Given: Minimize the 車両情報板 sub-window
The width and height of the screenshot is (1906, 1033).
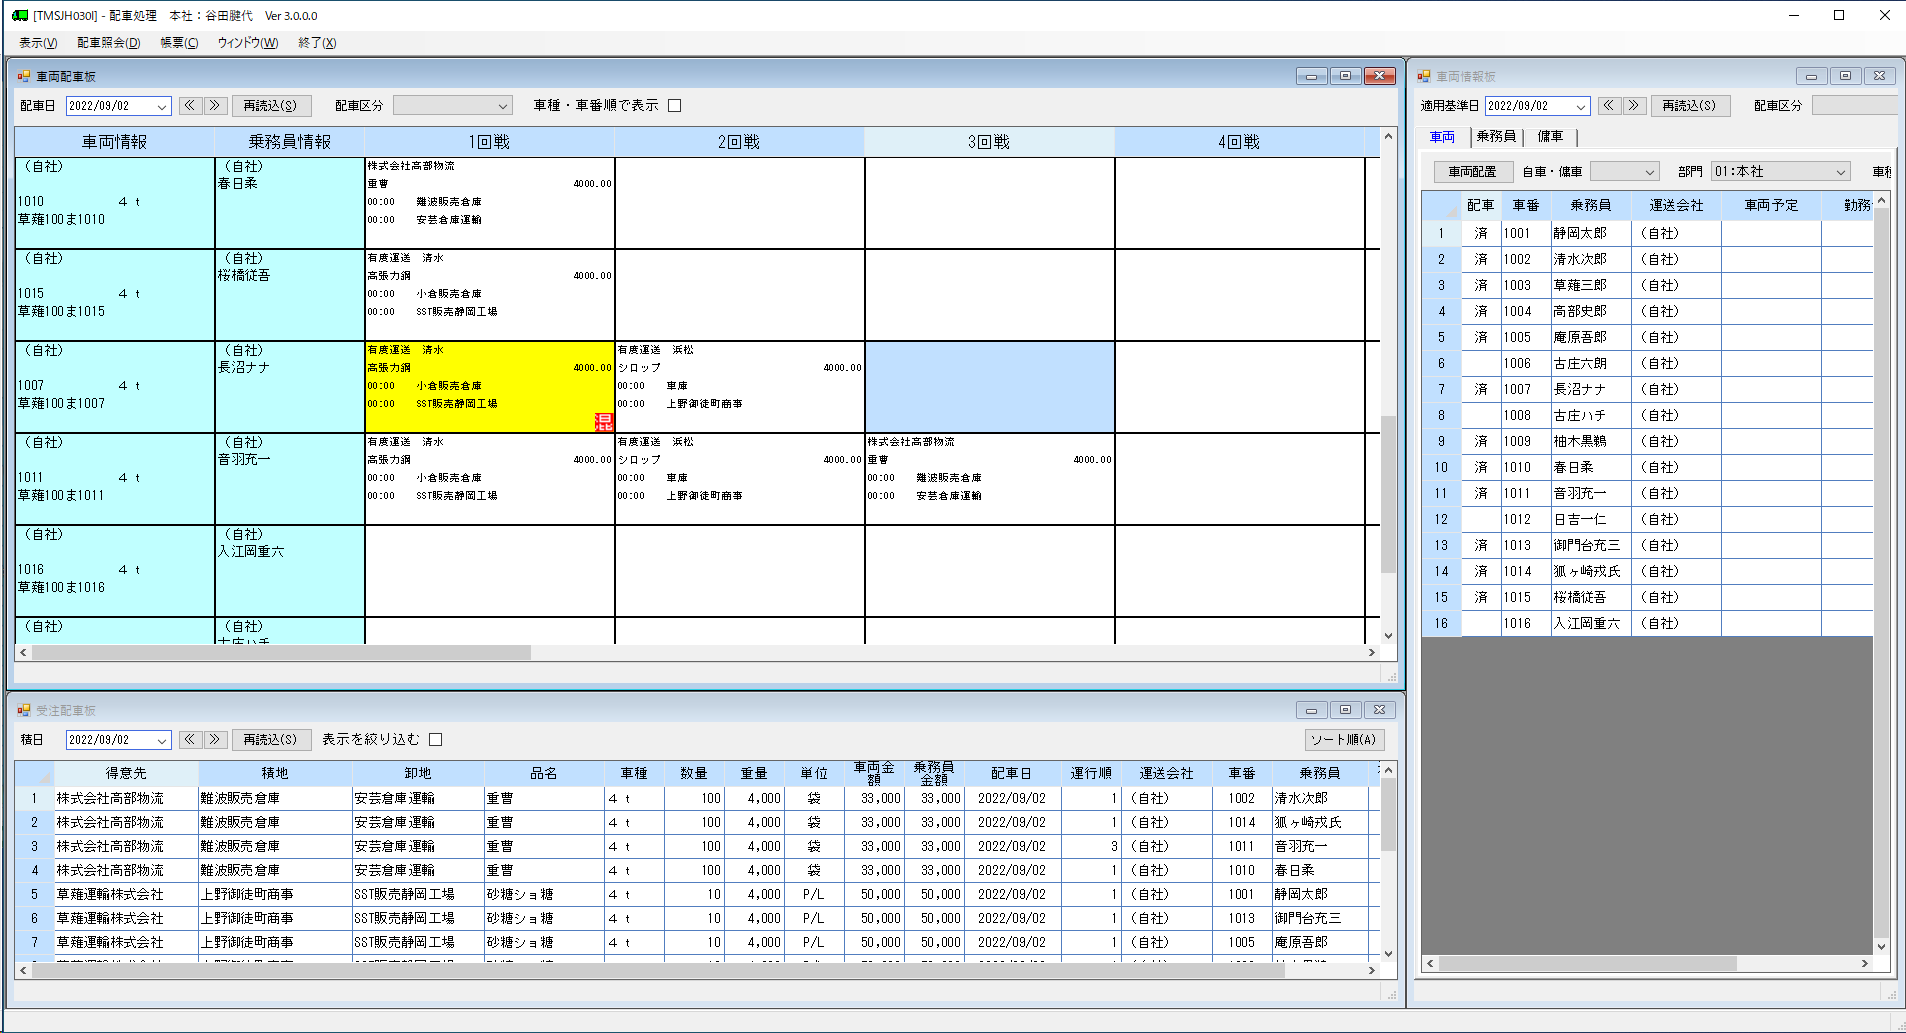Looking at the screenshot, I should point(1811,76).
